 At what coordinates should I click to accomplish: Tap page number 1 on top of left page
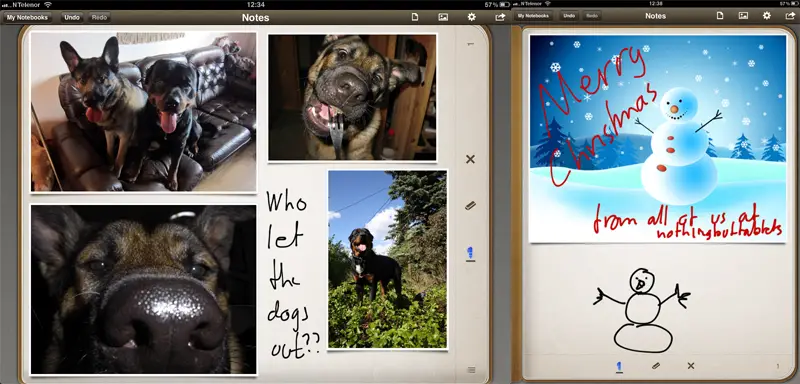point(471,44)
